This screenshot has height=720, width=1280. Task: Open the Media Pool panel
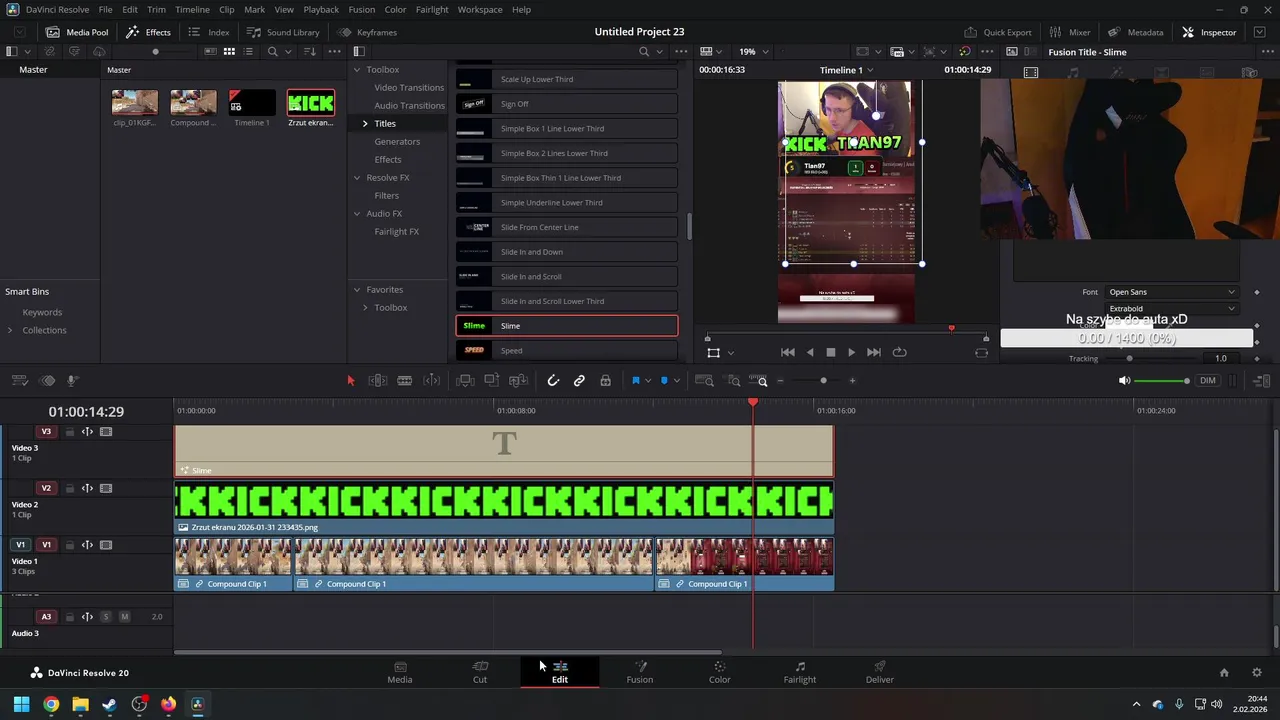(77, 32)
